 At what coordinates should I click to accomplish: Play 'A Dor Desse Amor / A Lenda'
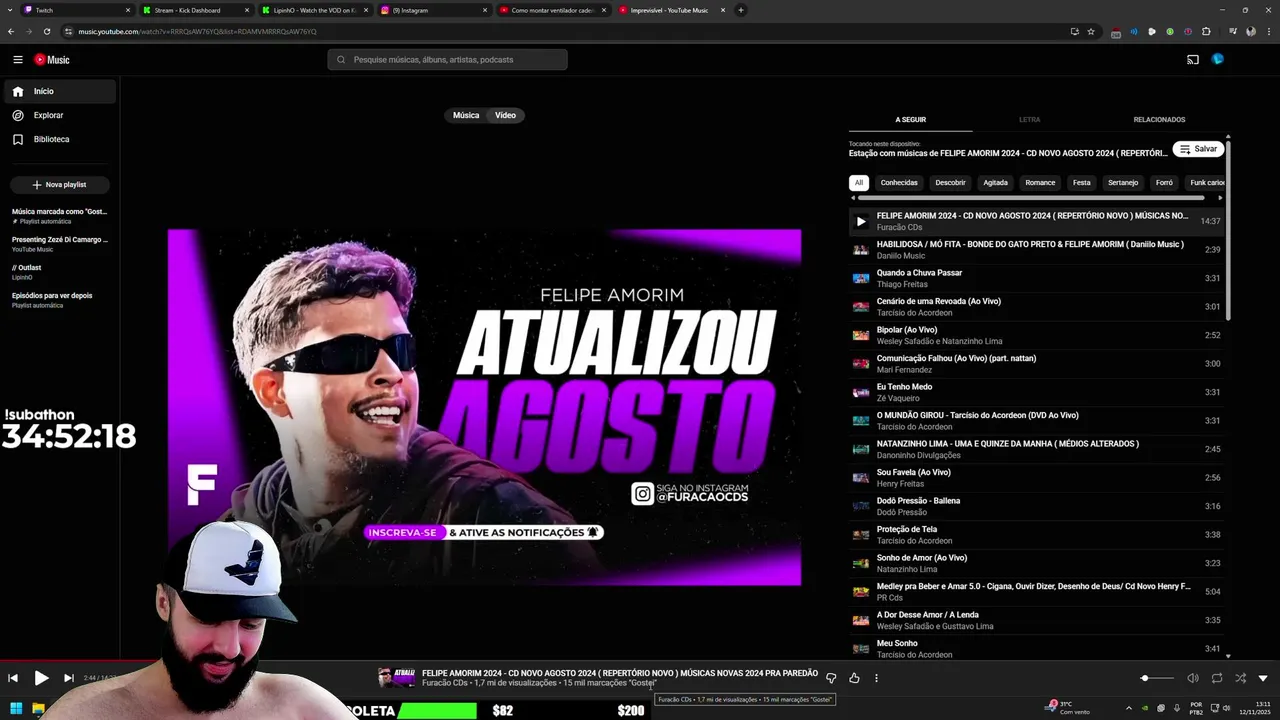pos(1036,620)
